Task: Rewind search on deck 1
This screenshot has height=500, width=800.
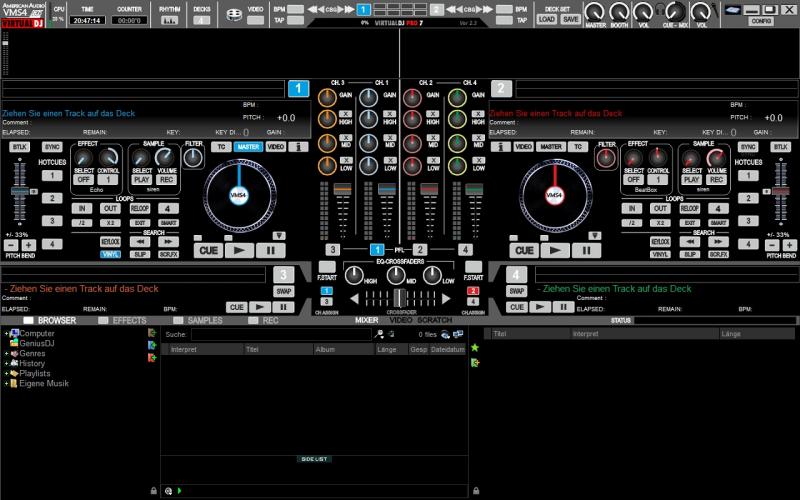Action: point(140,242)
